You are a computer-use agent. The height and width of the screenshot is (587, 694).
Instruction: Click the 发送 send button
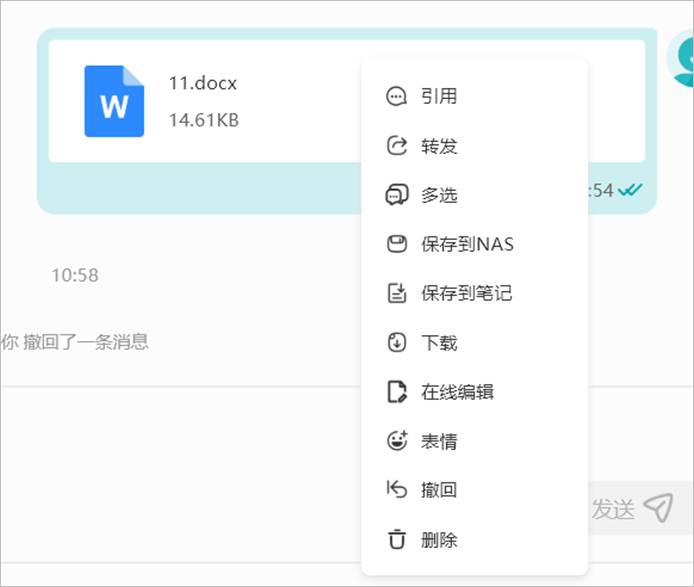click(632, 508)
